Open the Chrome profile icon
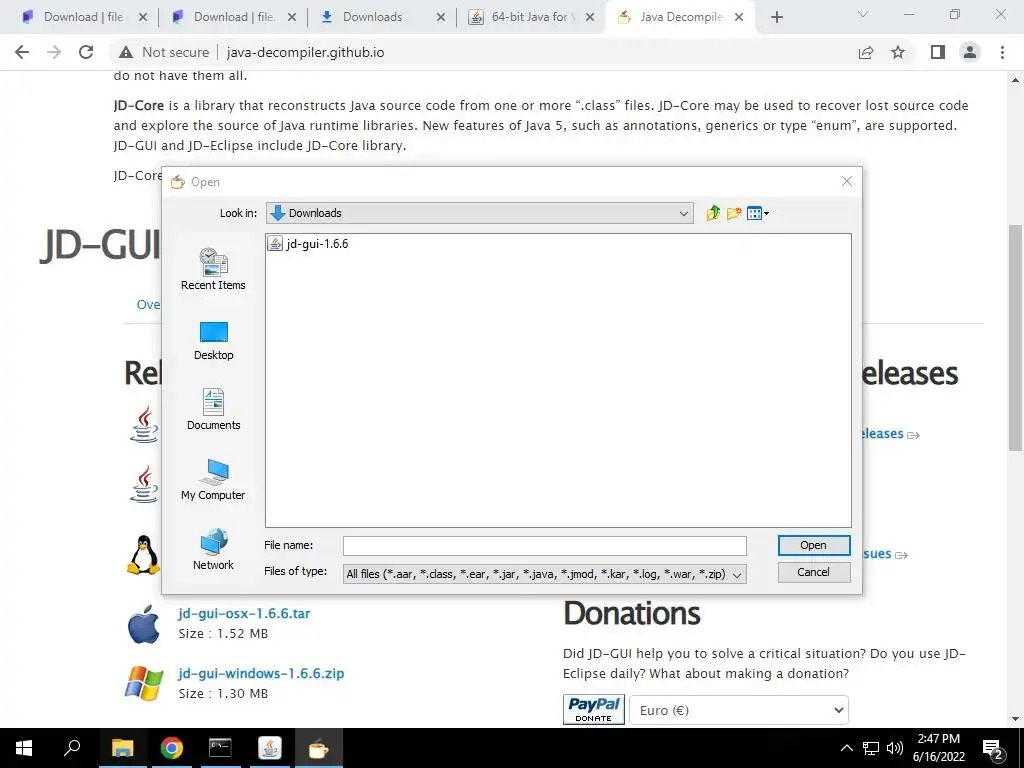This screenshot has height=768, width=1024. coord(970,52)
